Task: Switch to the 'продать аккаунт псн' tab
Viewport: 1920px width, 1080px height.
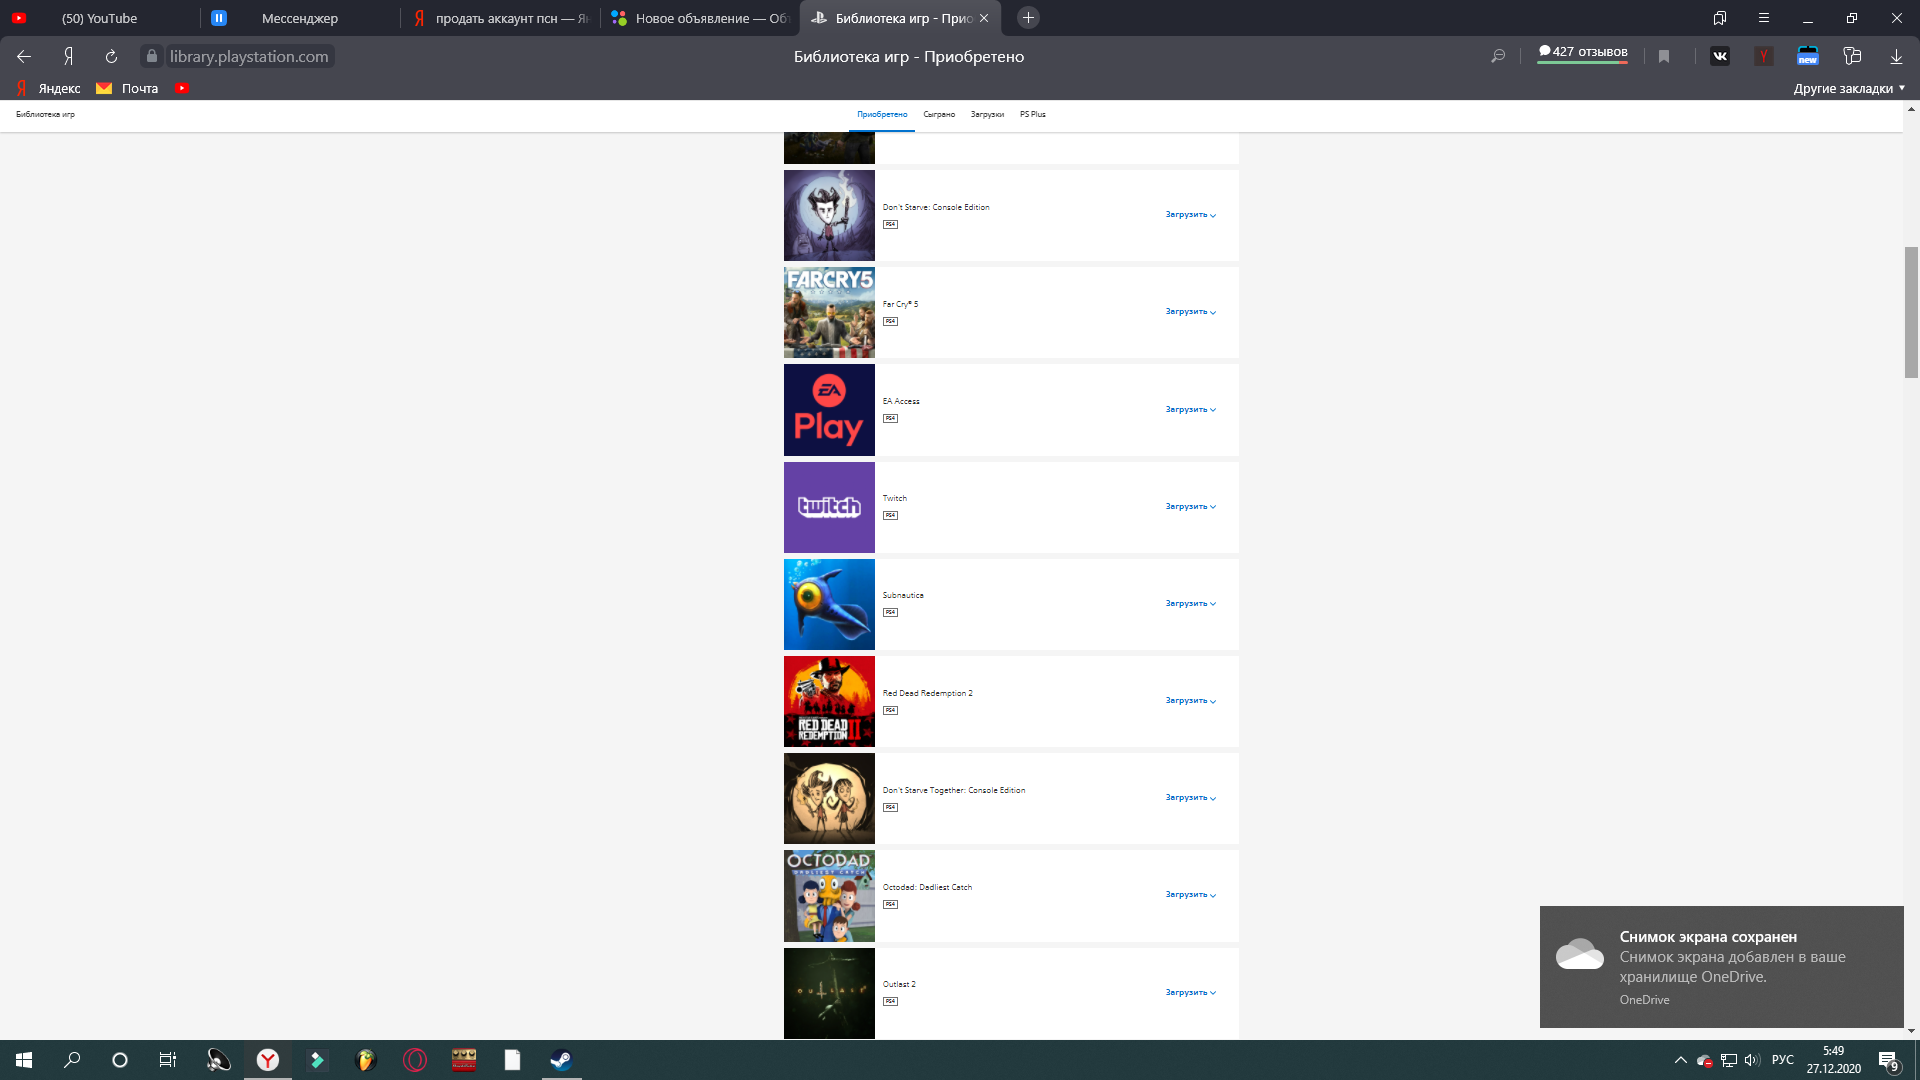Action: pyautogui.click(x=500, y=18)
